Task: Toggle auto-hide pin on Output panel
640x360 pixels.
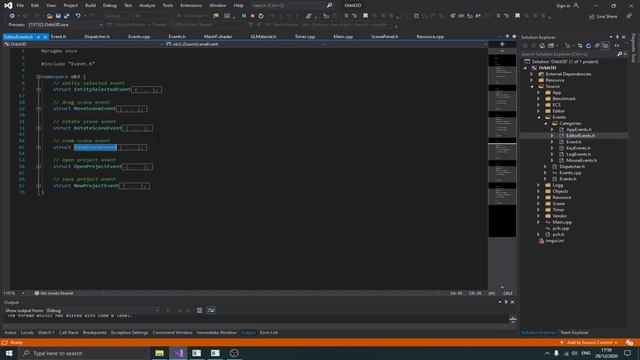Action: (x=506, y=302)
